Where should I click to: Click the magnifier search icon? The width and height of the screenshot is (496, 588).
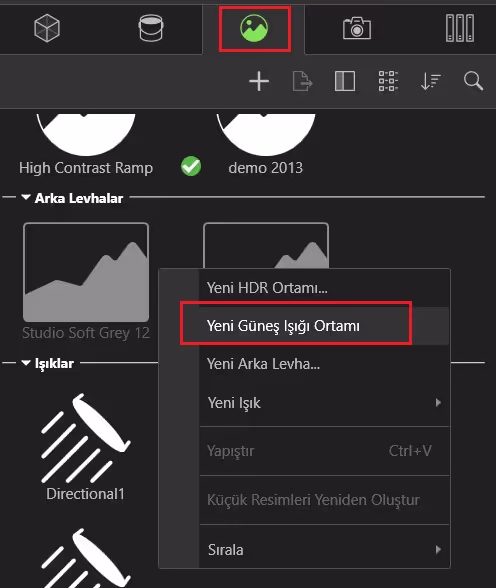[x=474, y=81]
